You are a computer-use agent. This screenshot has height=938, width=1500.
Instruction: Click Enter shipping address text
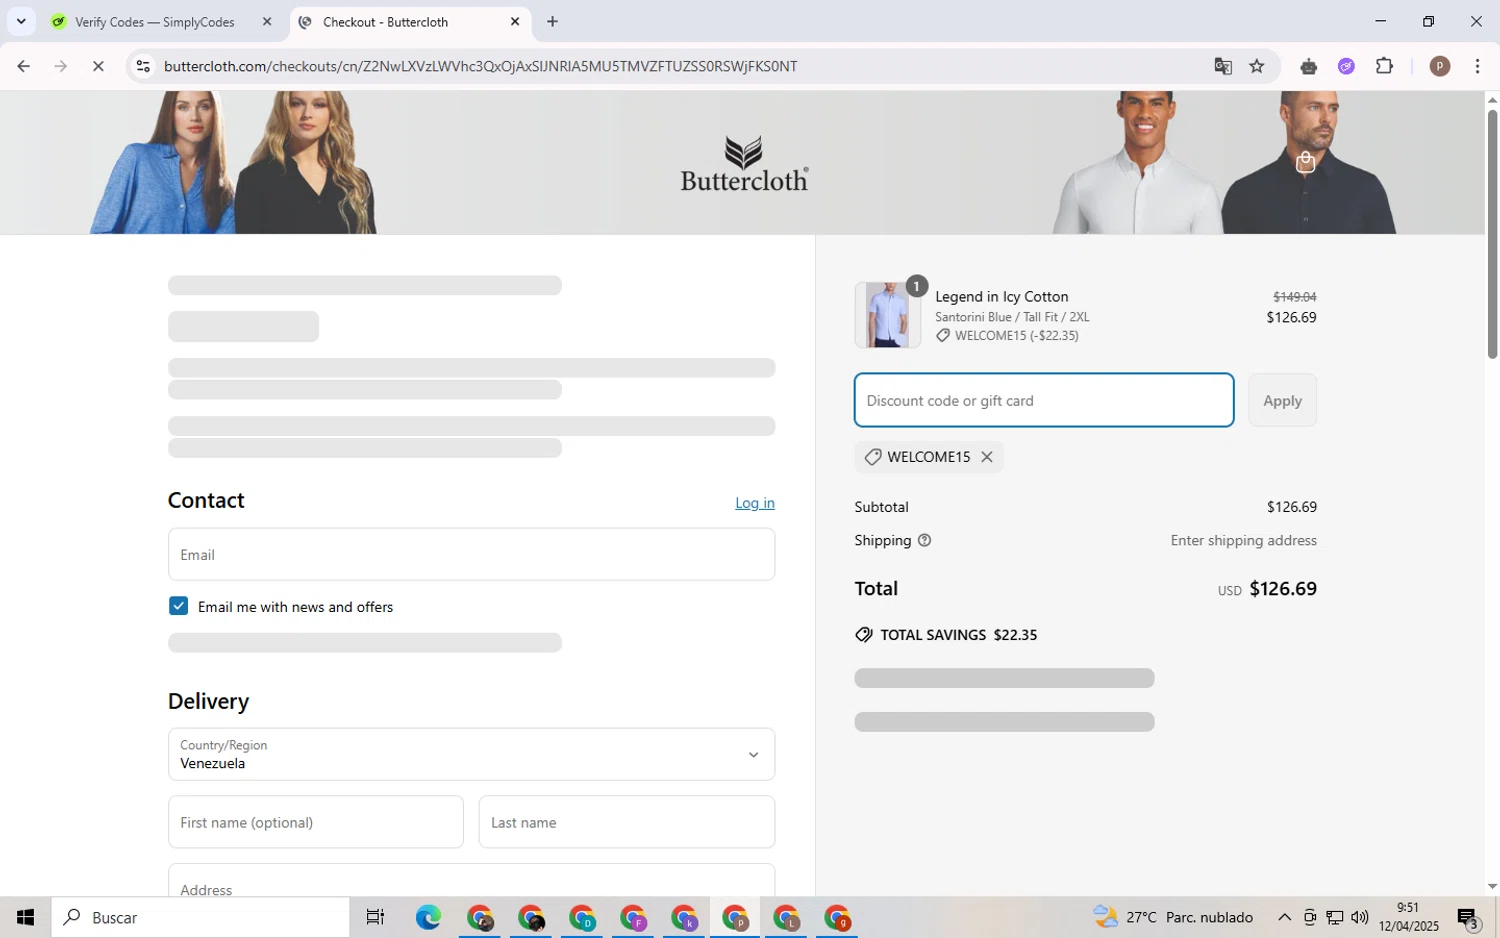point(1243,540)
